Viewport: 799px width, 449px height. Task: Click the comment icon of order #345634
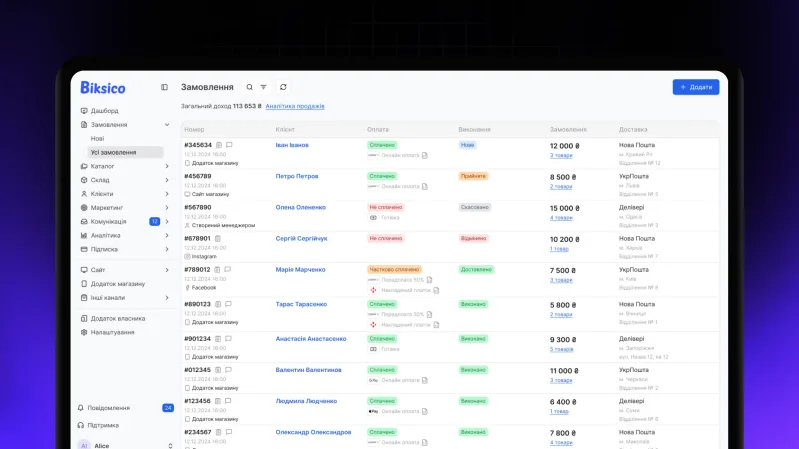pyautogui.click(x=229, y=145)
